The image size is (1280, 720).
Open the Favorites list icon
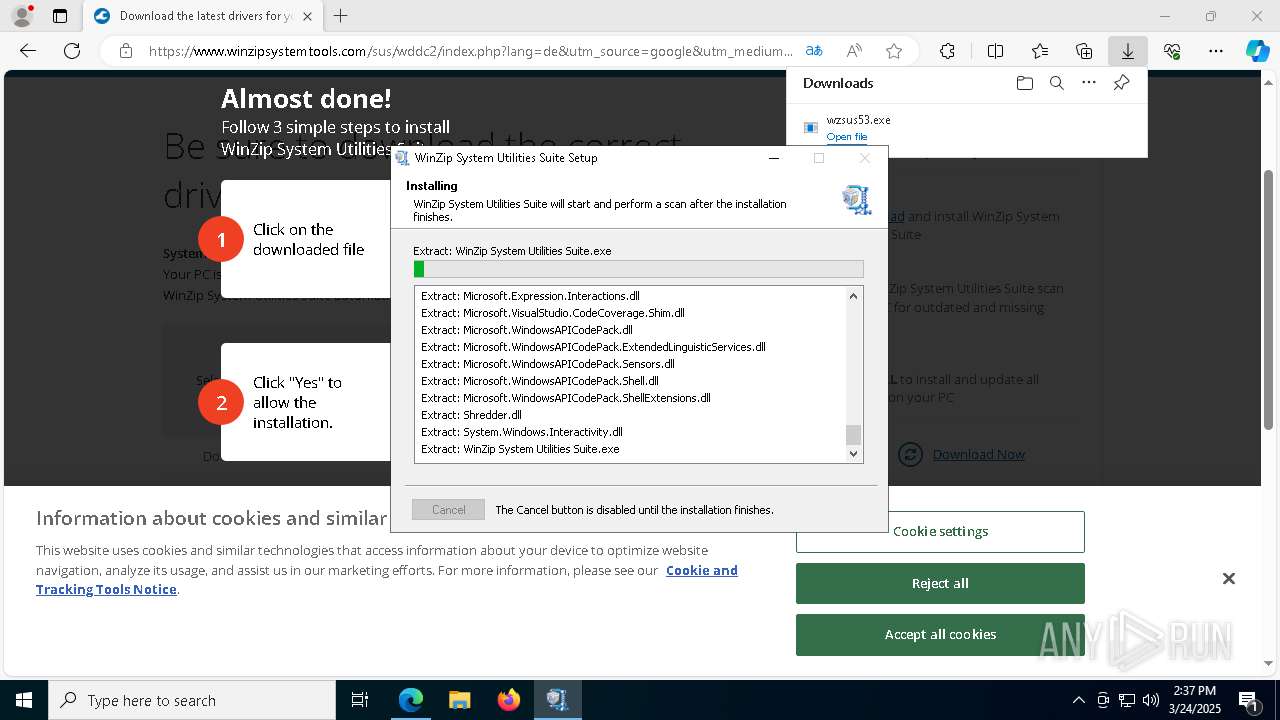pyautogui.click(x=1040, y=51)
